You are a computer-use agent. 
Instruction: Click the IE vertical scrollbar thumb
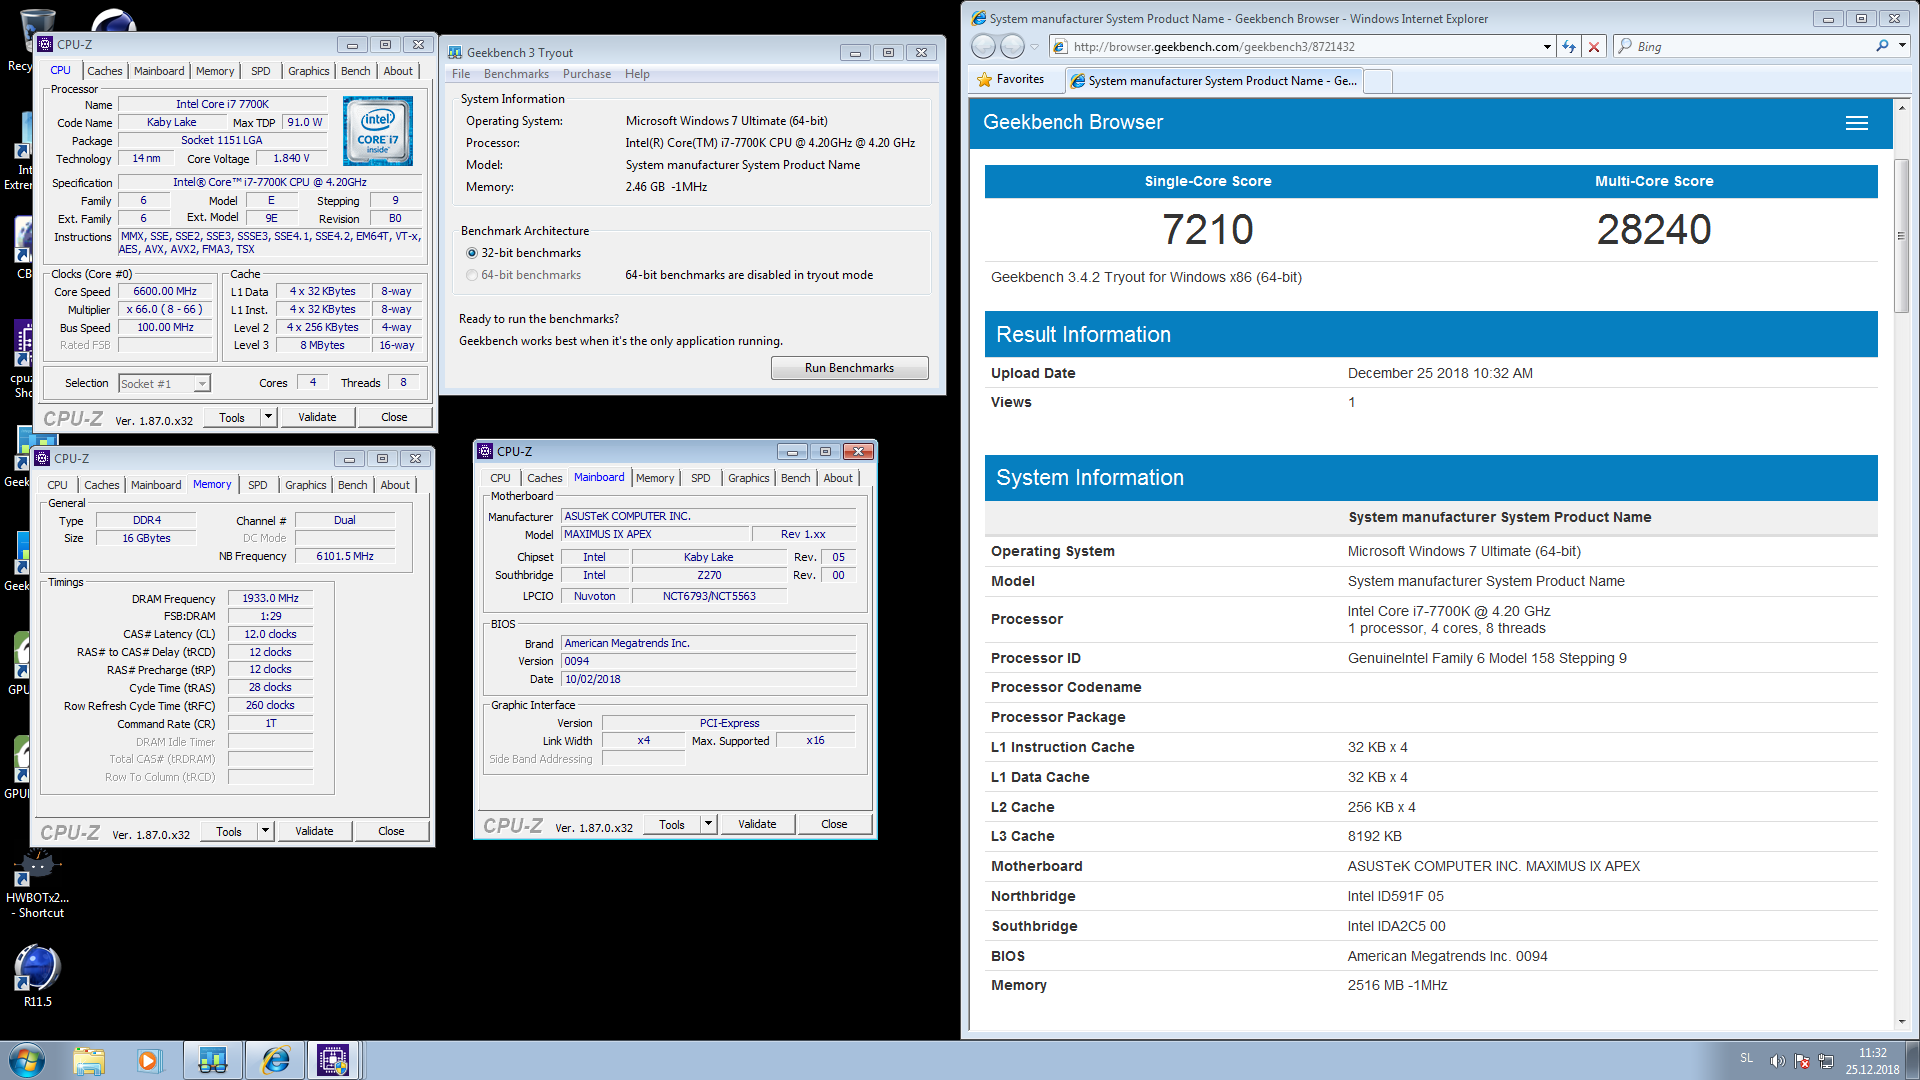tap(1901, 236)
